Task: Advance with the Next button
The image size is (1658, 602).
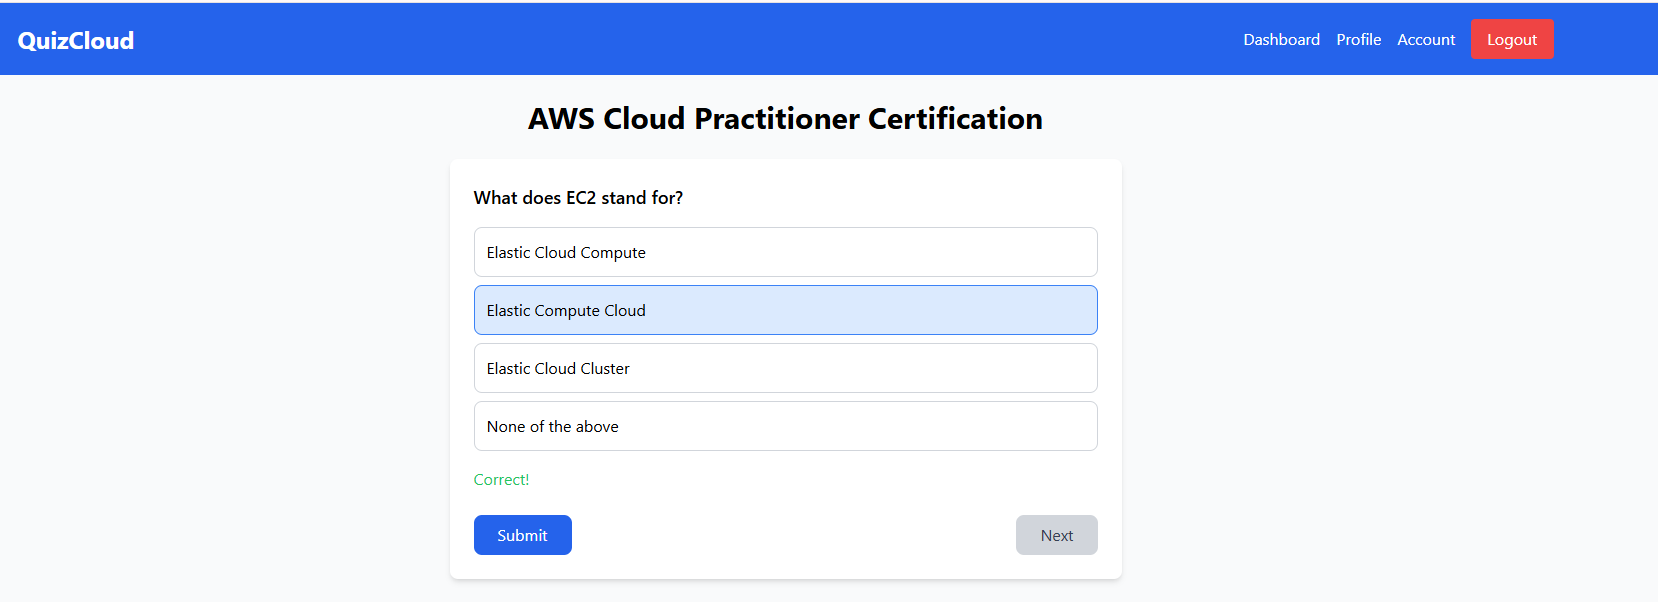Action: pyautogui.click(x=1056, y=535)
